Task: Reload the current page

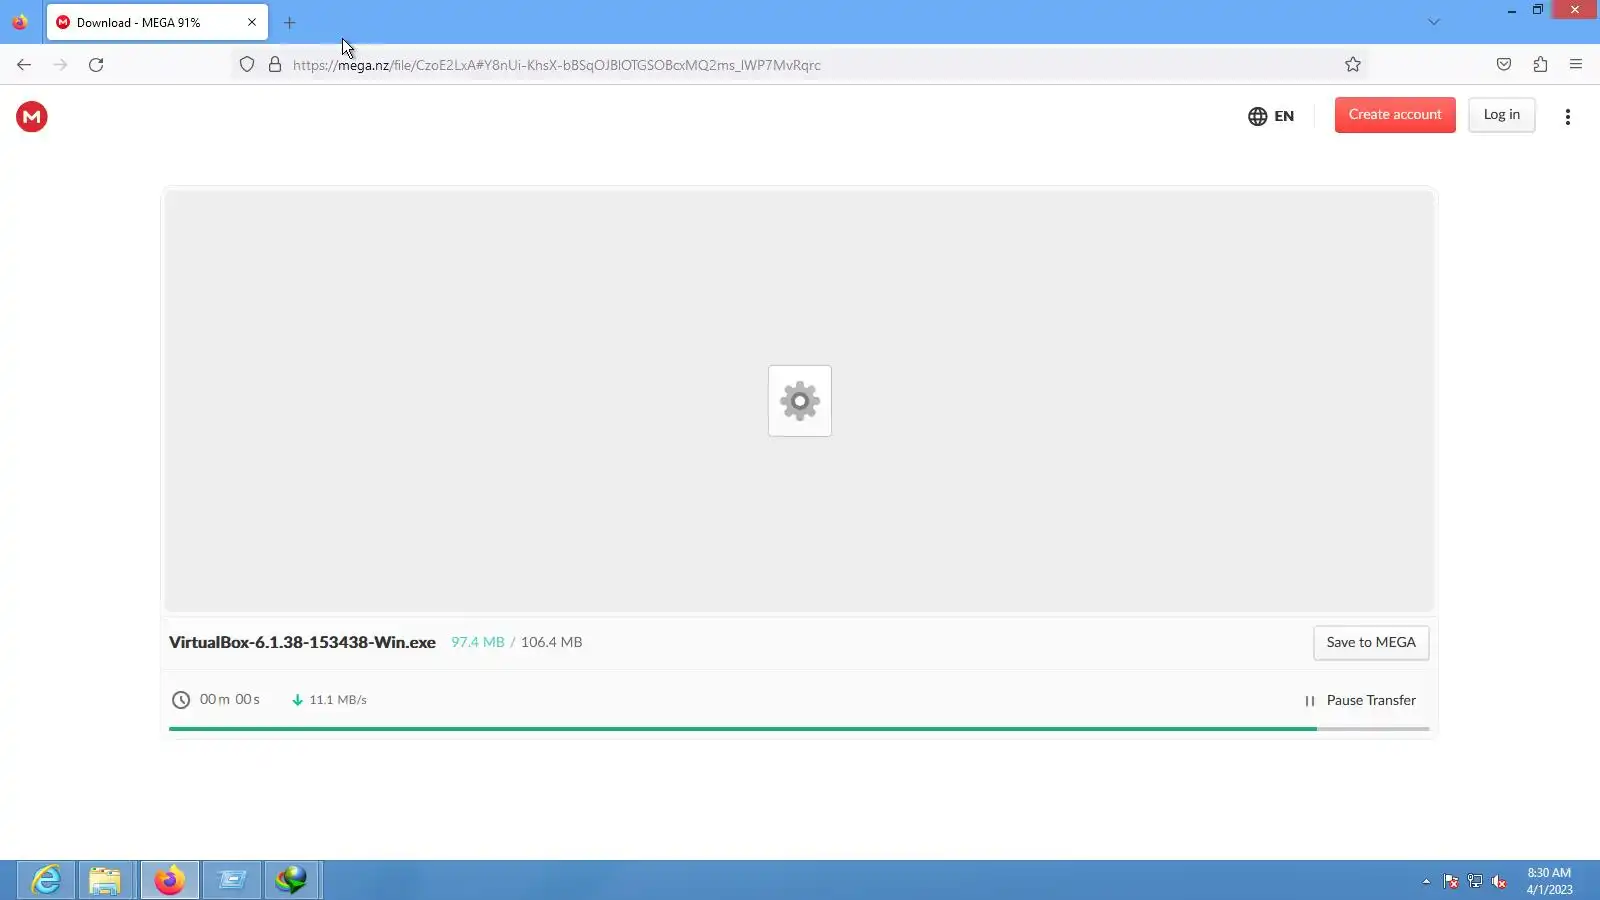Action: pos(96,65)
